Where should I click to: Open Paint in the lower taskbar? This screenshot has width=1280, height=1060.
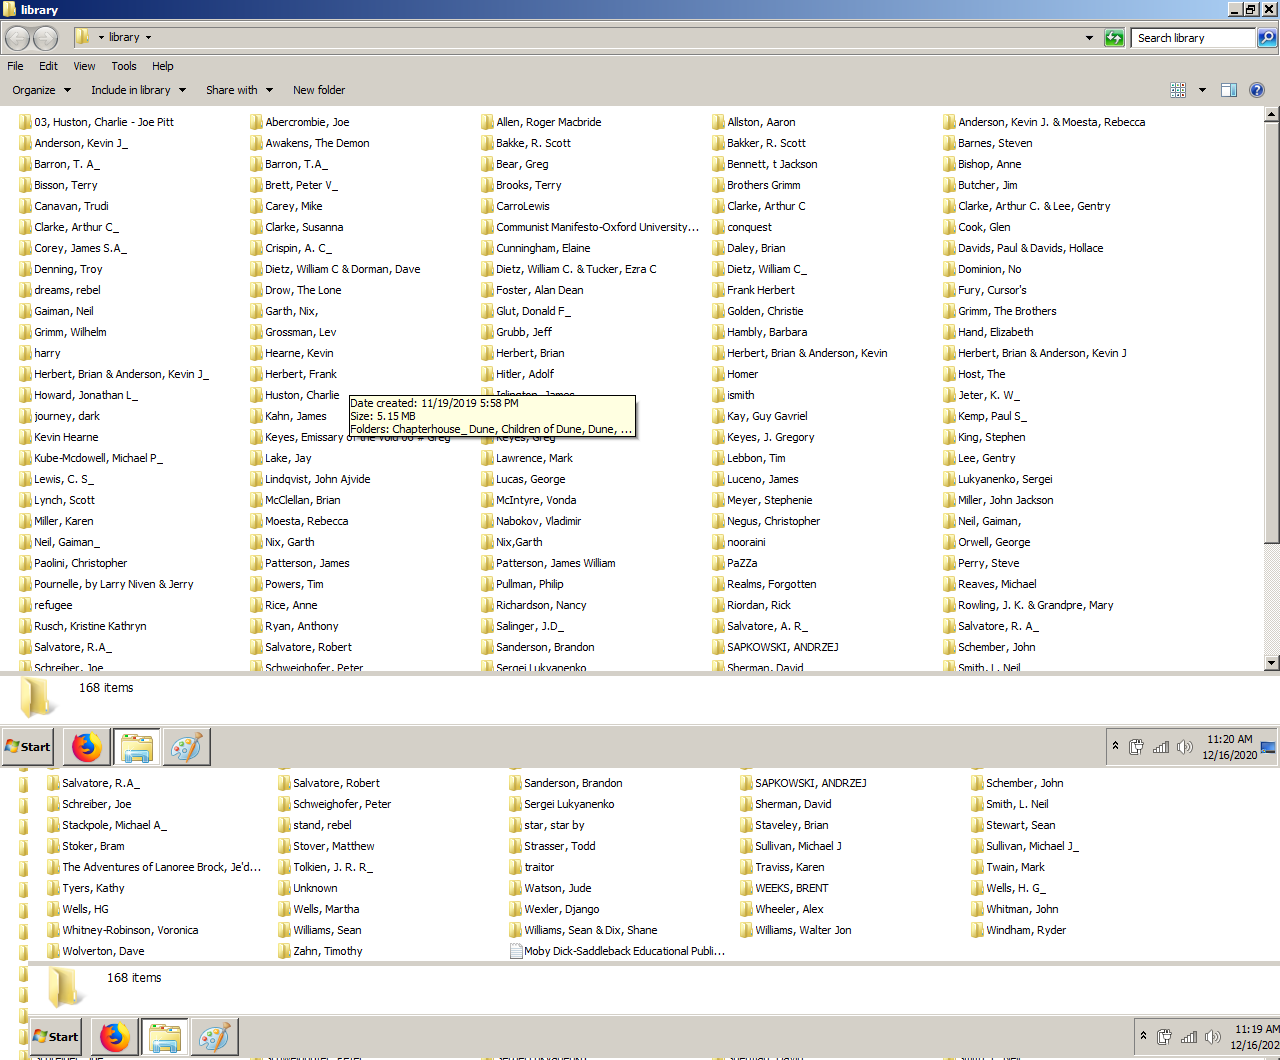(215, 1037)
